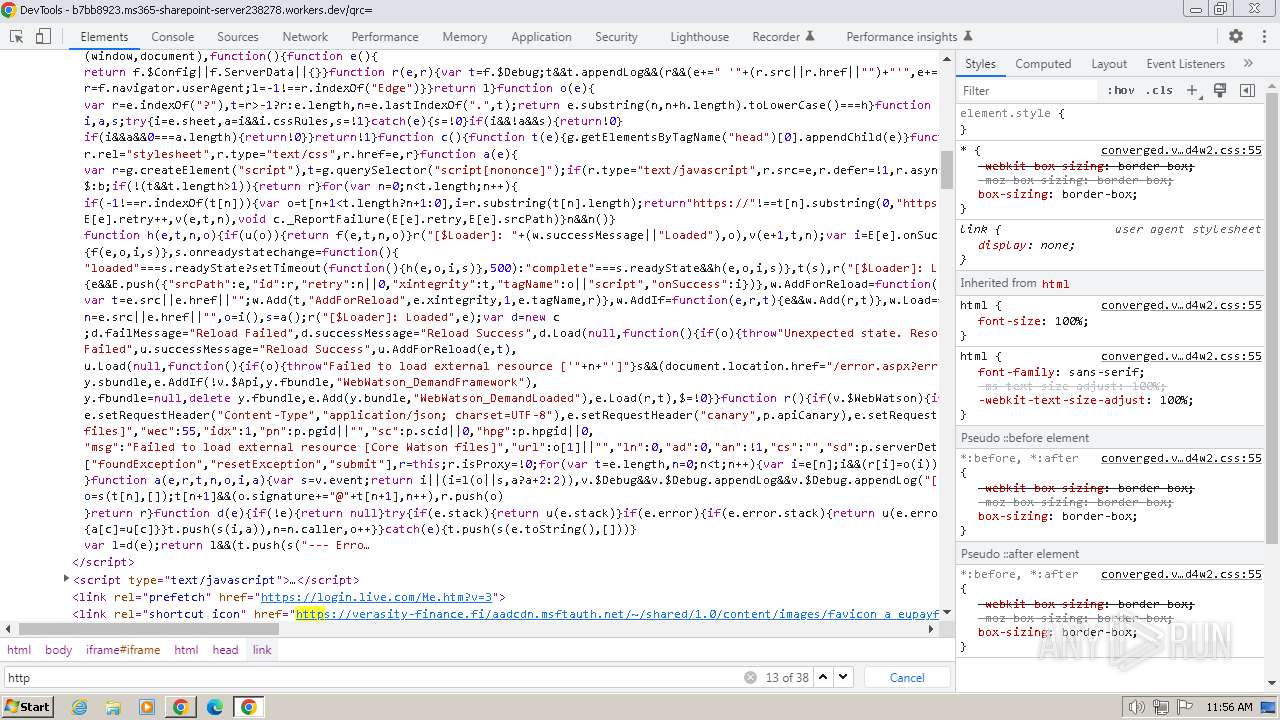The image size is (1280, 720).
Task: Open the Memory tab
Action: click(x=465, y=36)
